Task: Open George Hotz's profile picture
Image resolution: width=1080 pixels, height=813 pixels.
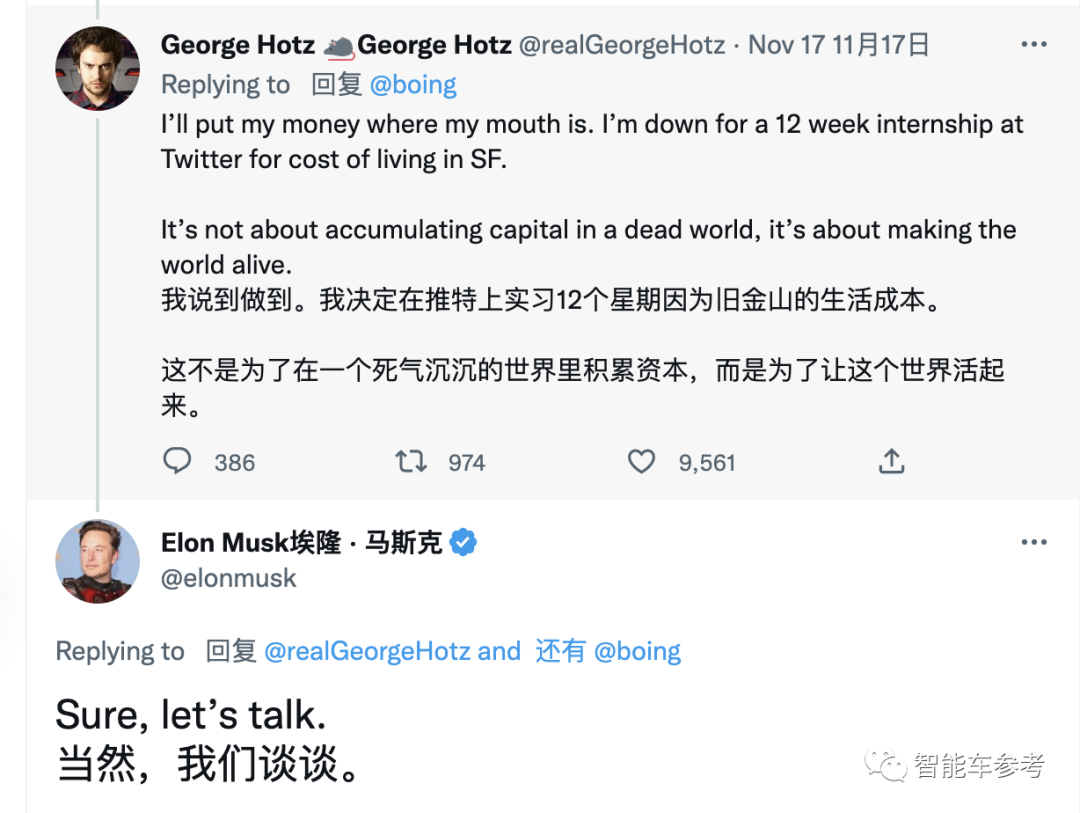Action: click(x=97, y=68)
